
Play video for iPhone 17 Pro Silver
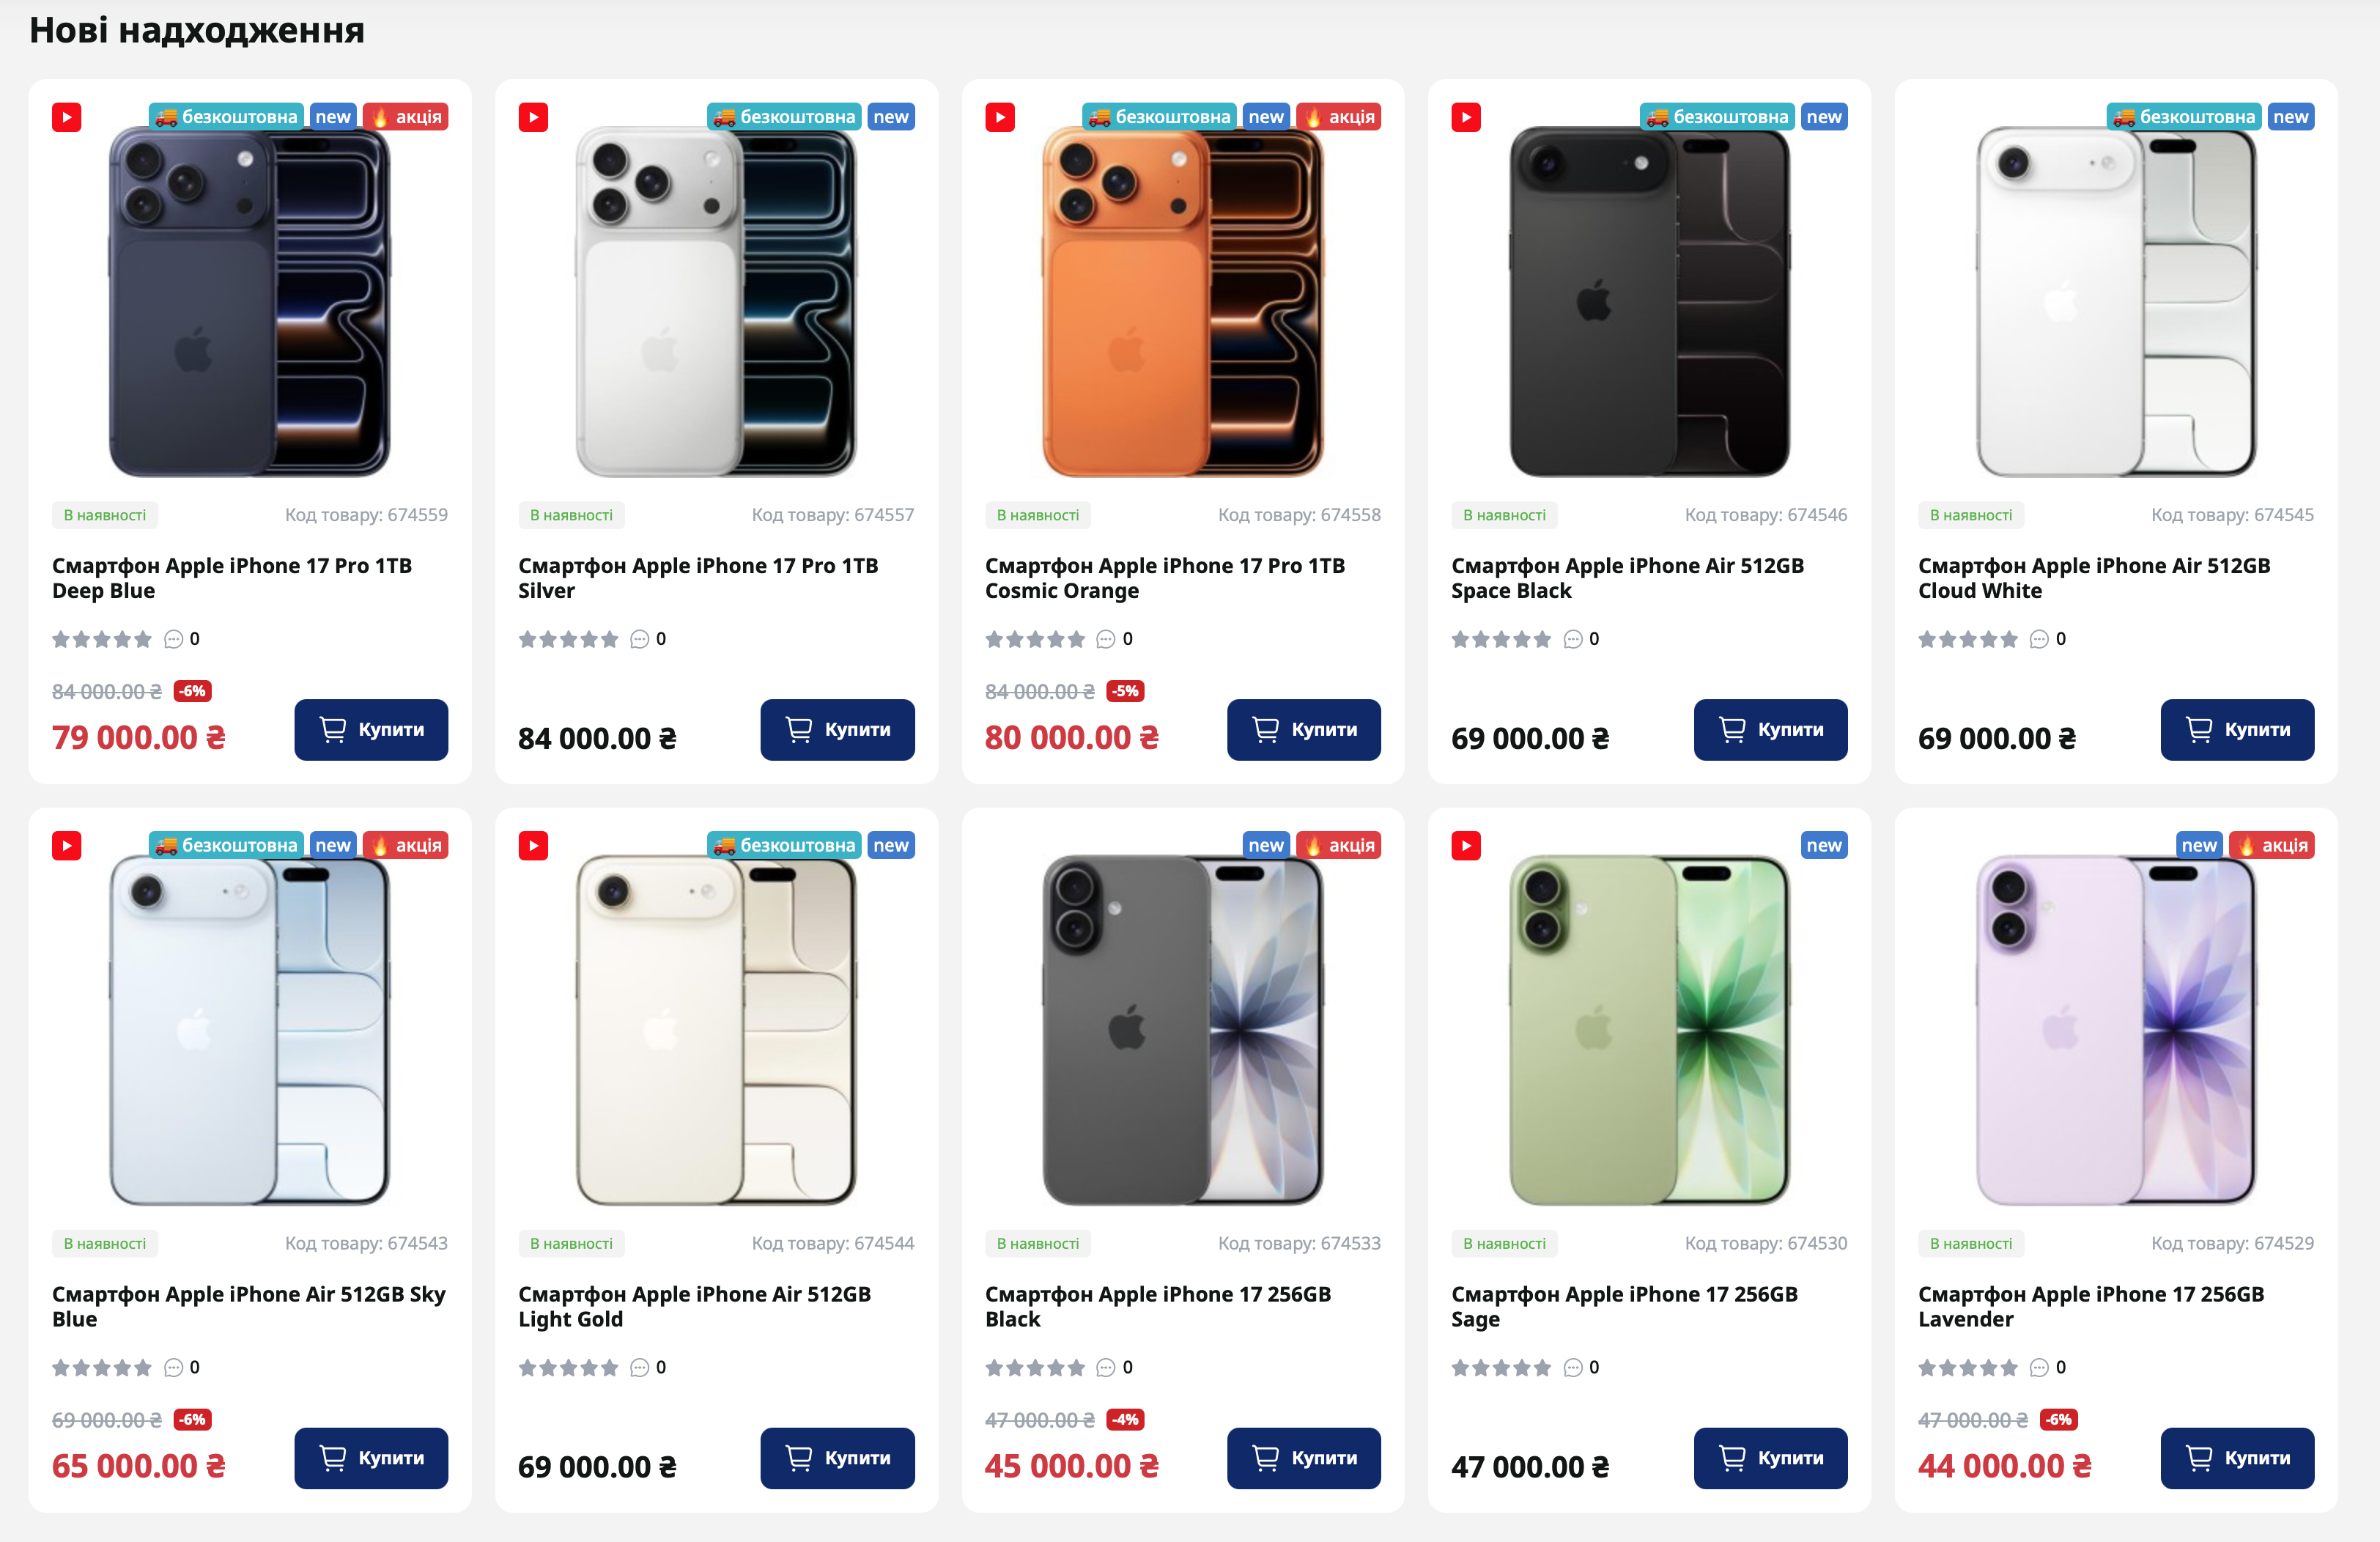point(533,118)
